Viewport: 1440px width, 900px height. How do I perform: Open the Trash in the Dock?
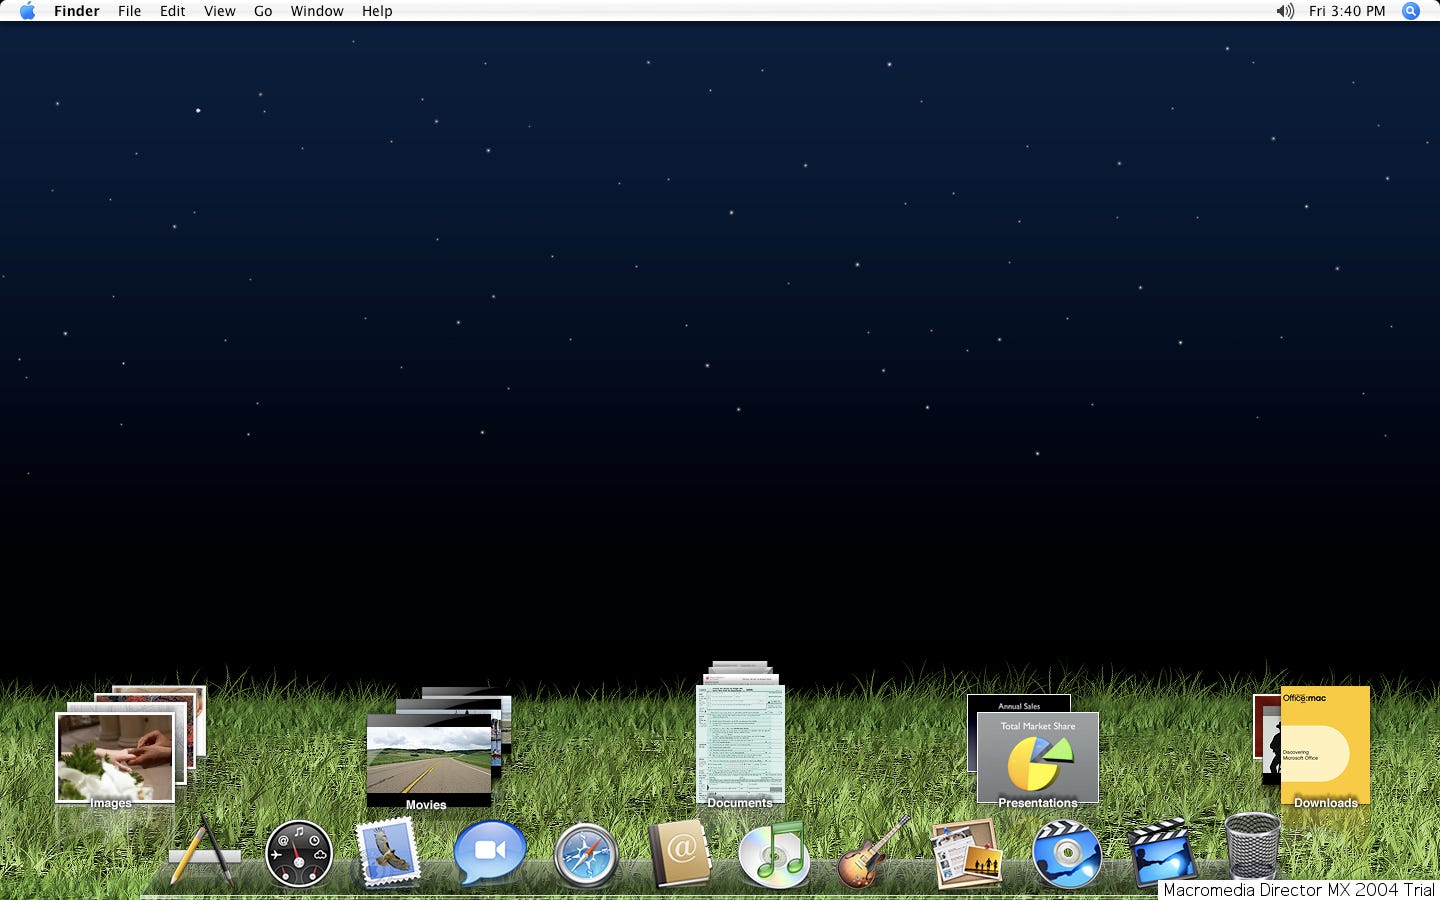pyautogui.click(x=1252, y=846)
